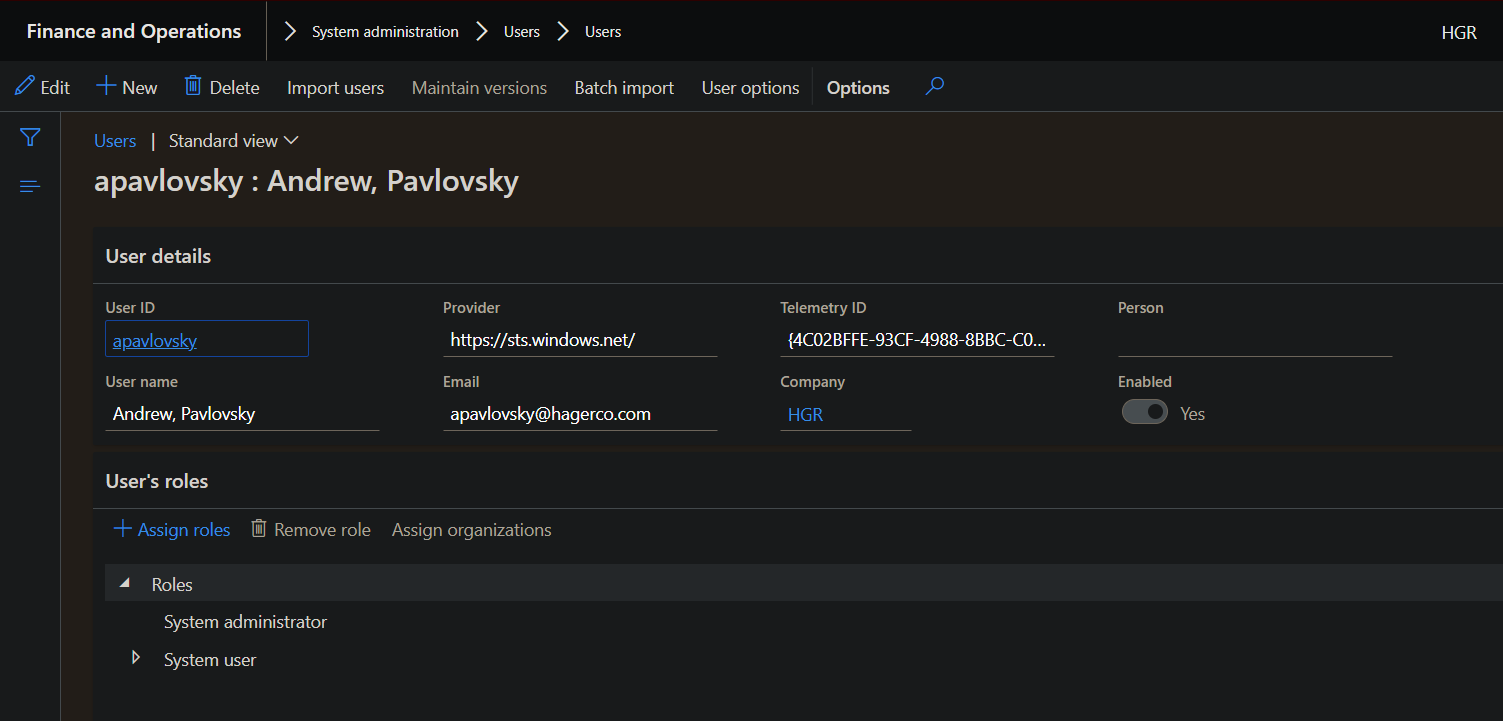Click System administration breadcrumb
The width and height of the screenshot is (1503, 721).
385,32
